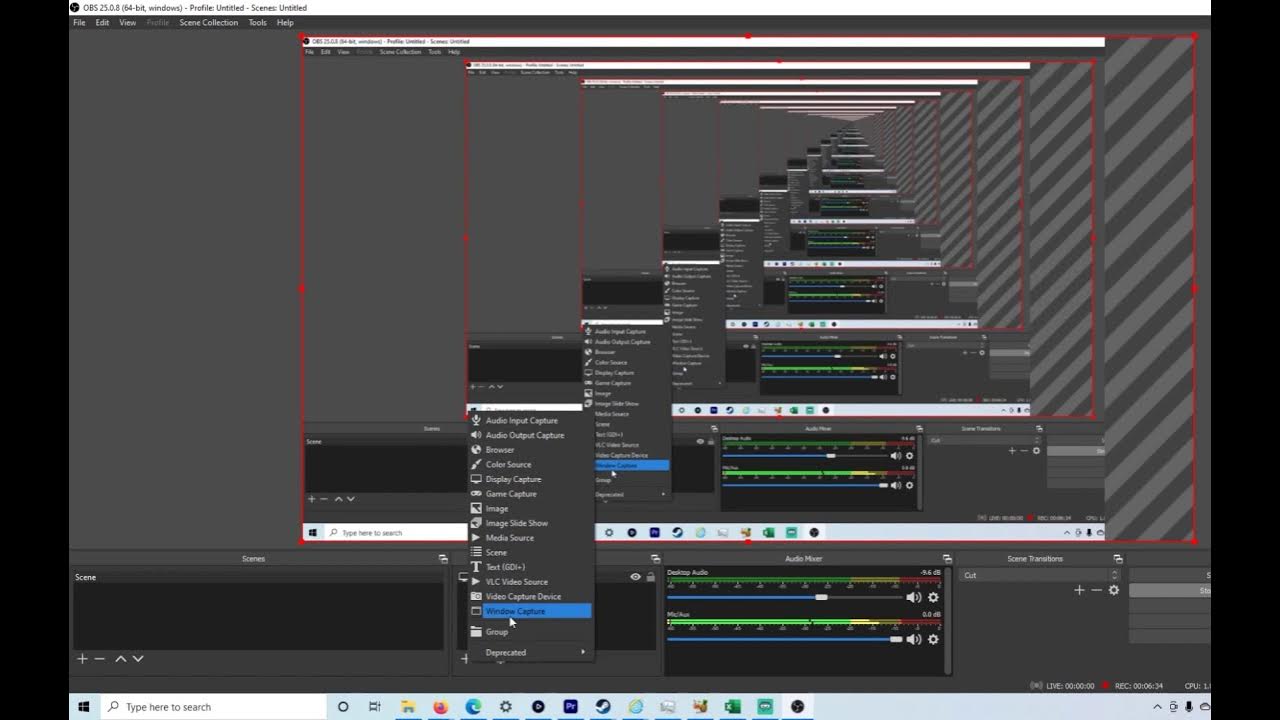Choose Audio Input Capture source
Screen dimensions: 1280x720
[529, 421]
